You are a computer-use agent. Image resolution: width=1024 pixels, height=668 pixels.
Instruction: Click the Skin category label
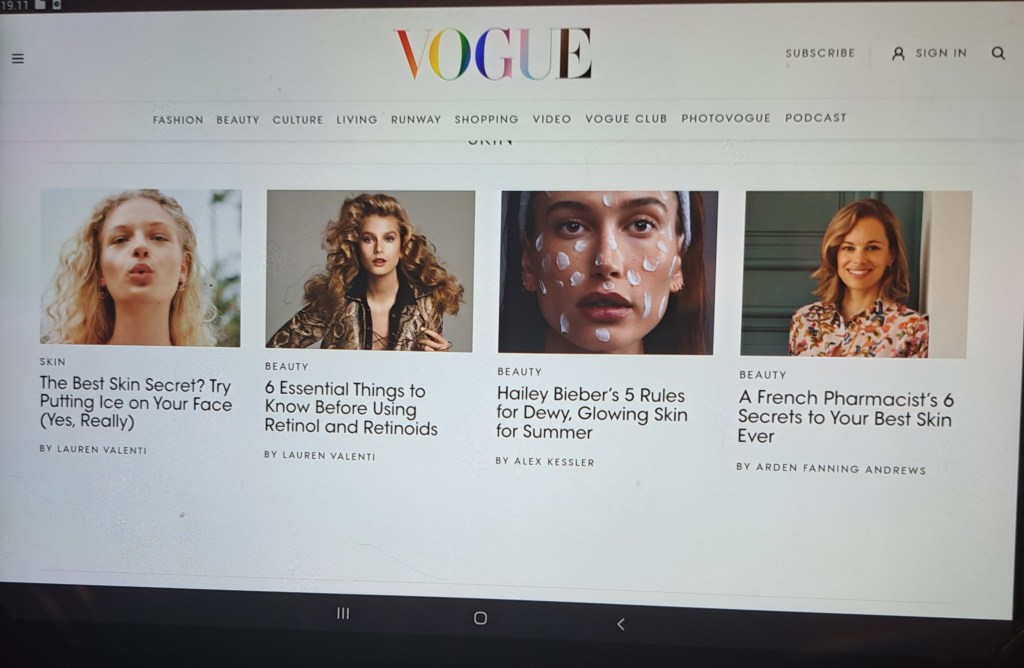coord(52,362)
